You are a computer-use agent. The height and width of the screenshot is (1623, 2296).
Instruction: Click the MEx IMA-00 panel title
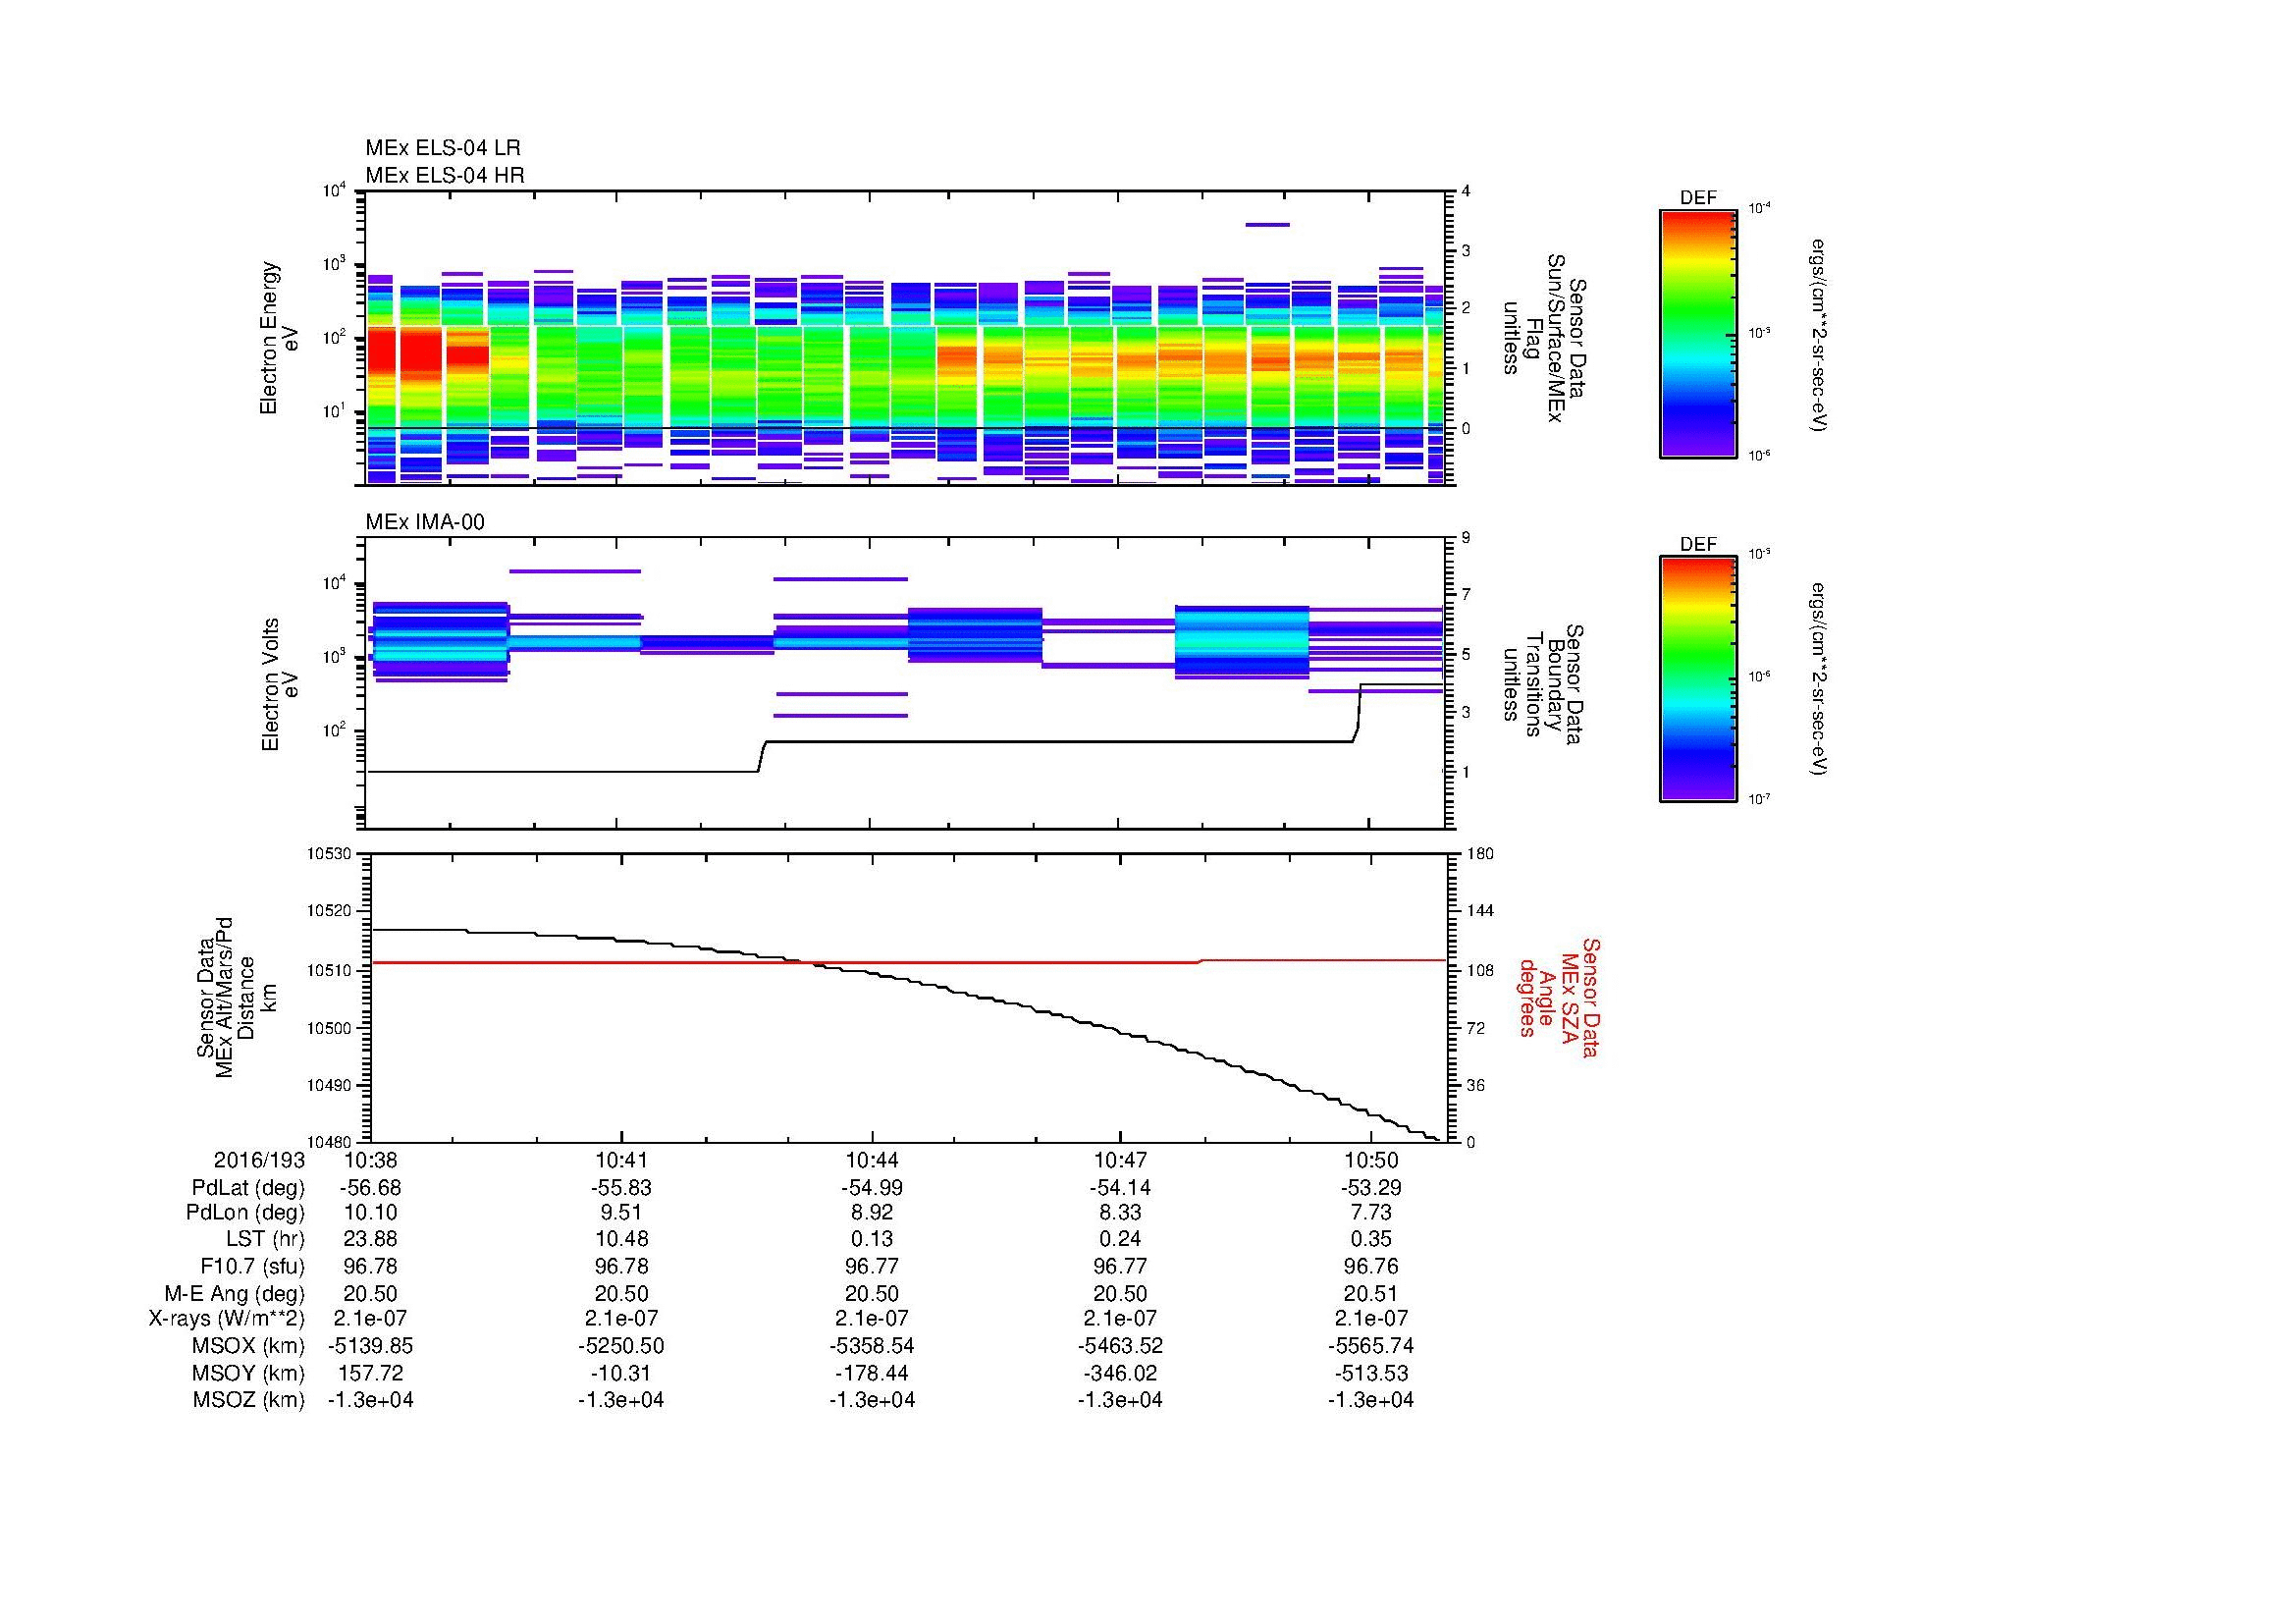point(425,522)
